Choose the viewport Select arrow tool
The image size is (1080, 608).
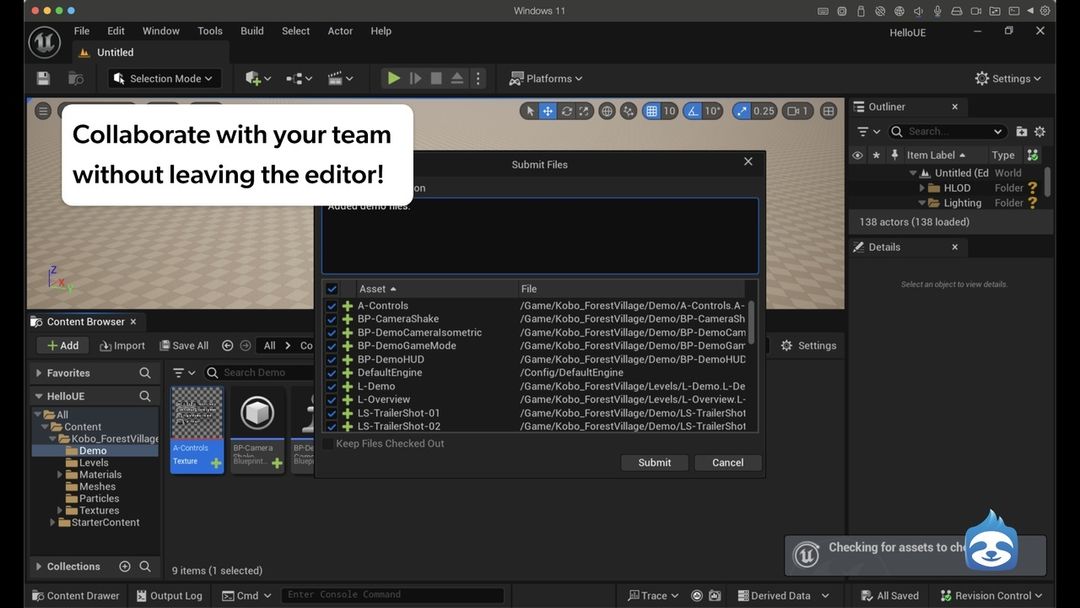[530, 111]
